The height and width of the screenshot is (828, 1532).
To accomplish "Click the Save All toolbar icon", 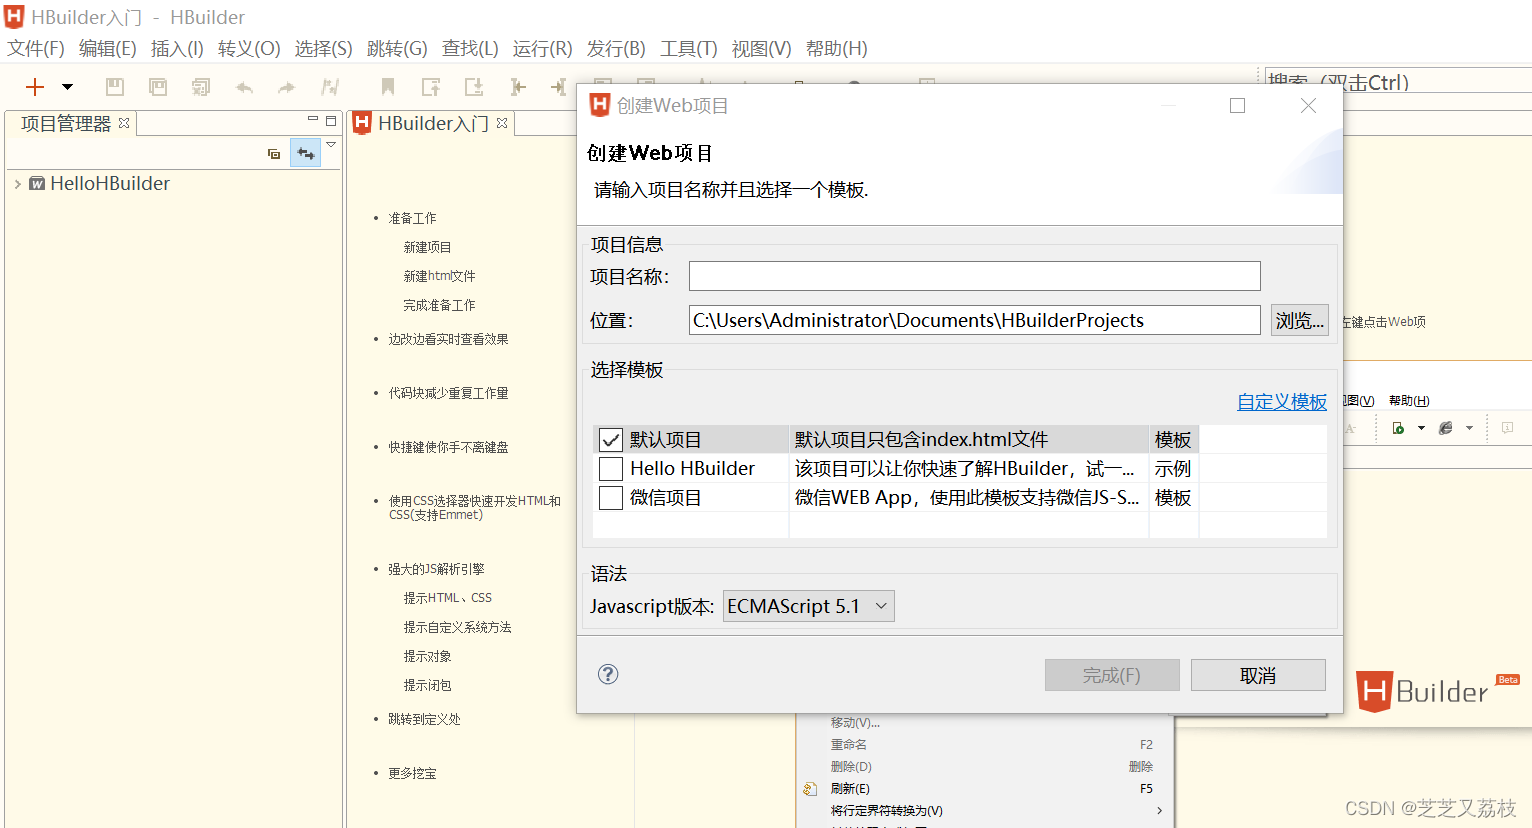I will (x=201, y=87).
